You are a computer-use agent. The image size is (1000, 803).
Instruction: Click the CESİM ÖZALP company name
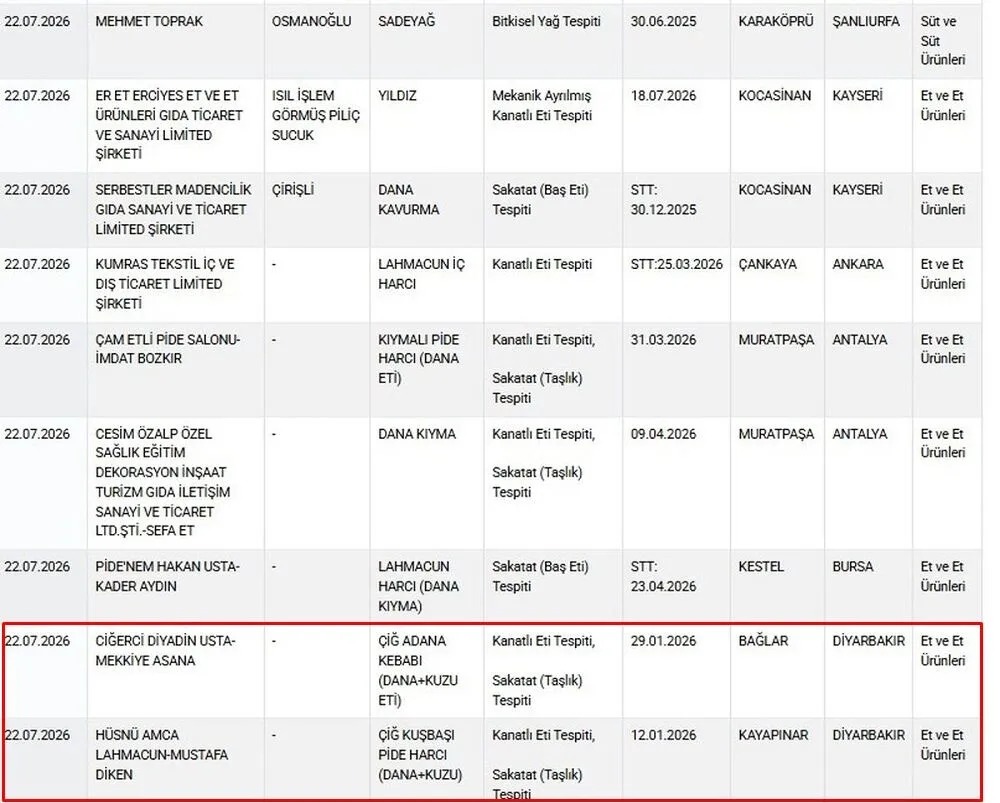(x=163, y=482)
